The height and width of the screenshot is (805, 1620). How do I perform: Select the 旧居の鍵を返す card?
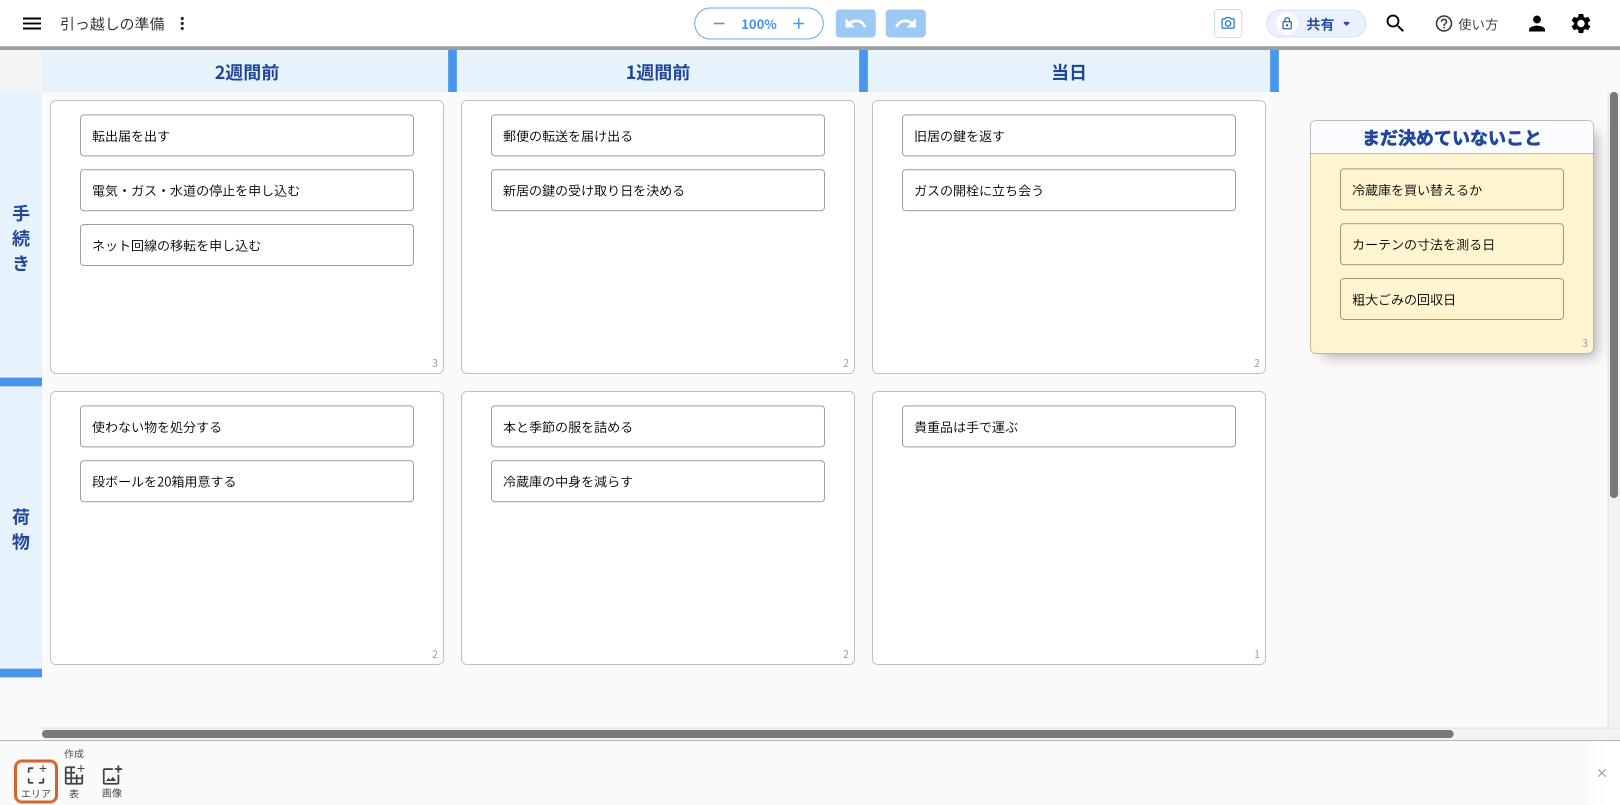[1069, 135]
